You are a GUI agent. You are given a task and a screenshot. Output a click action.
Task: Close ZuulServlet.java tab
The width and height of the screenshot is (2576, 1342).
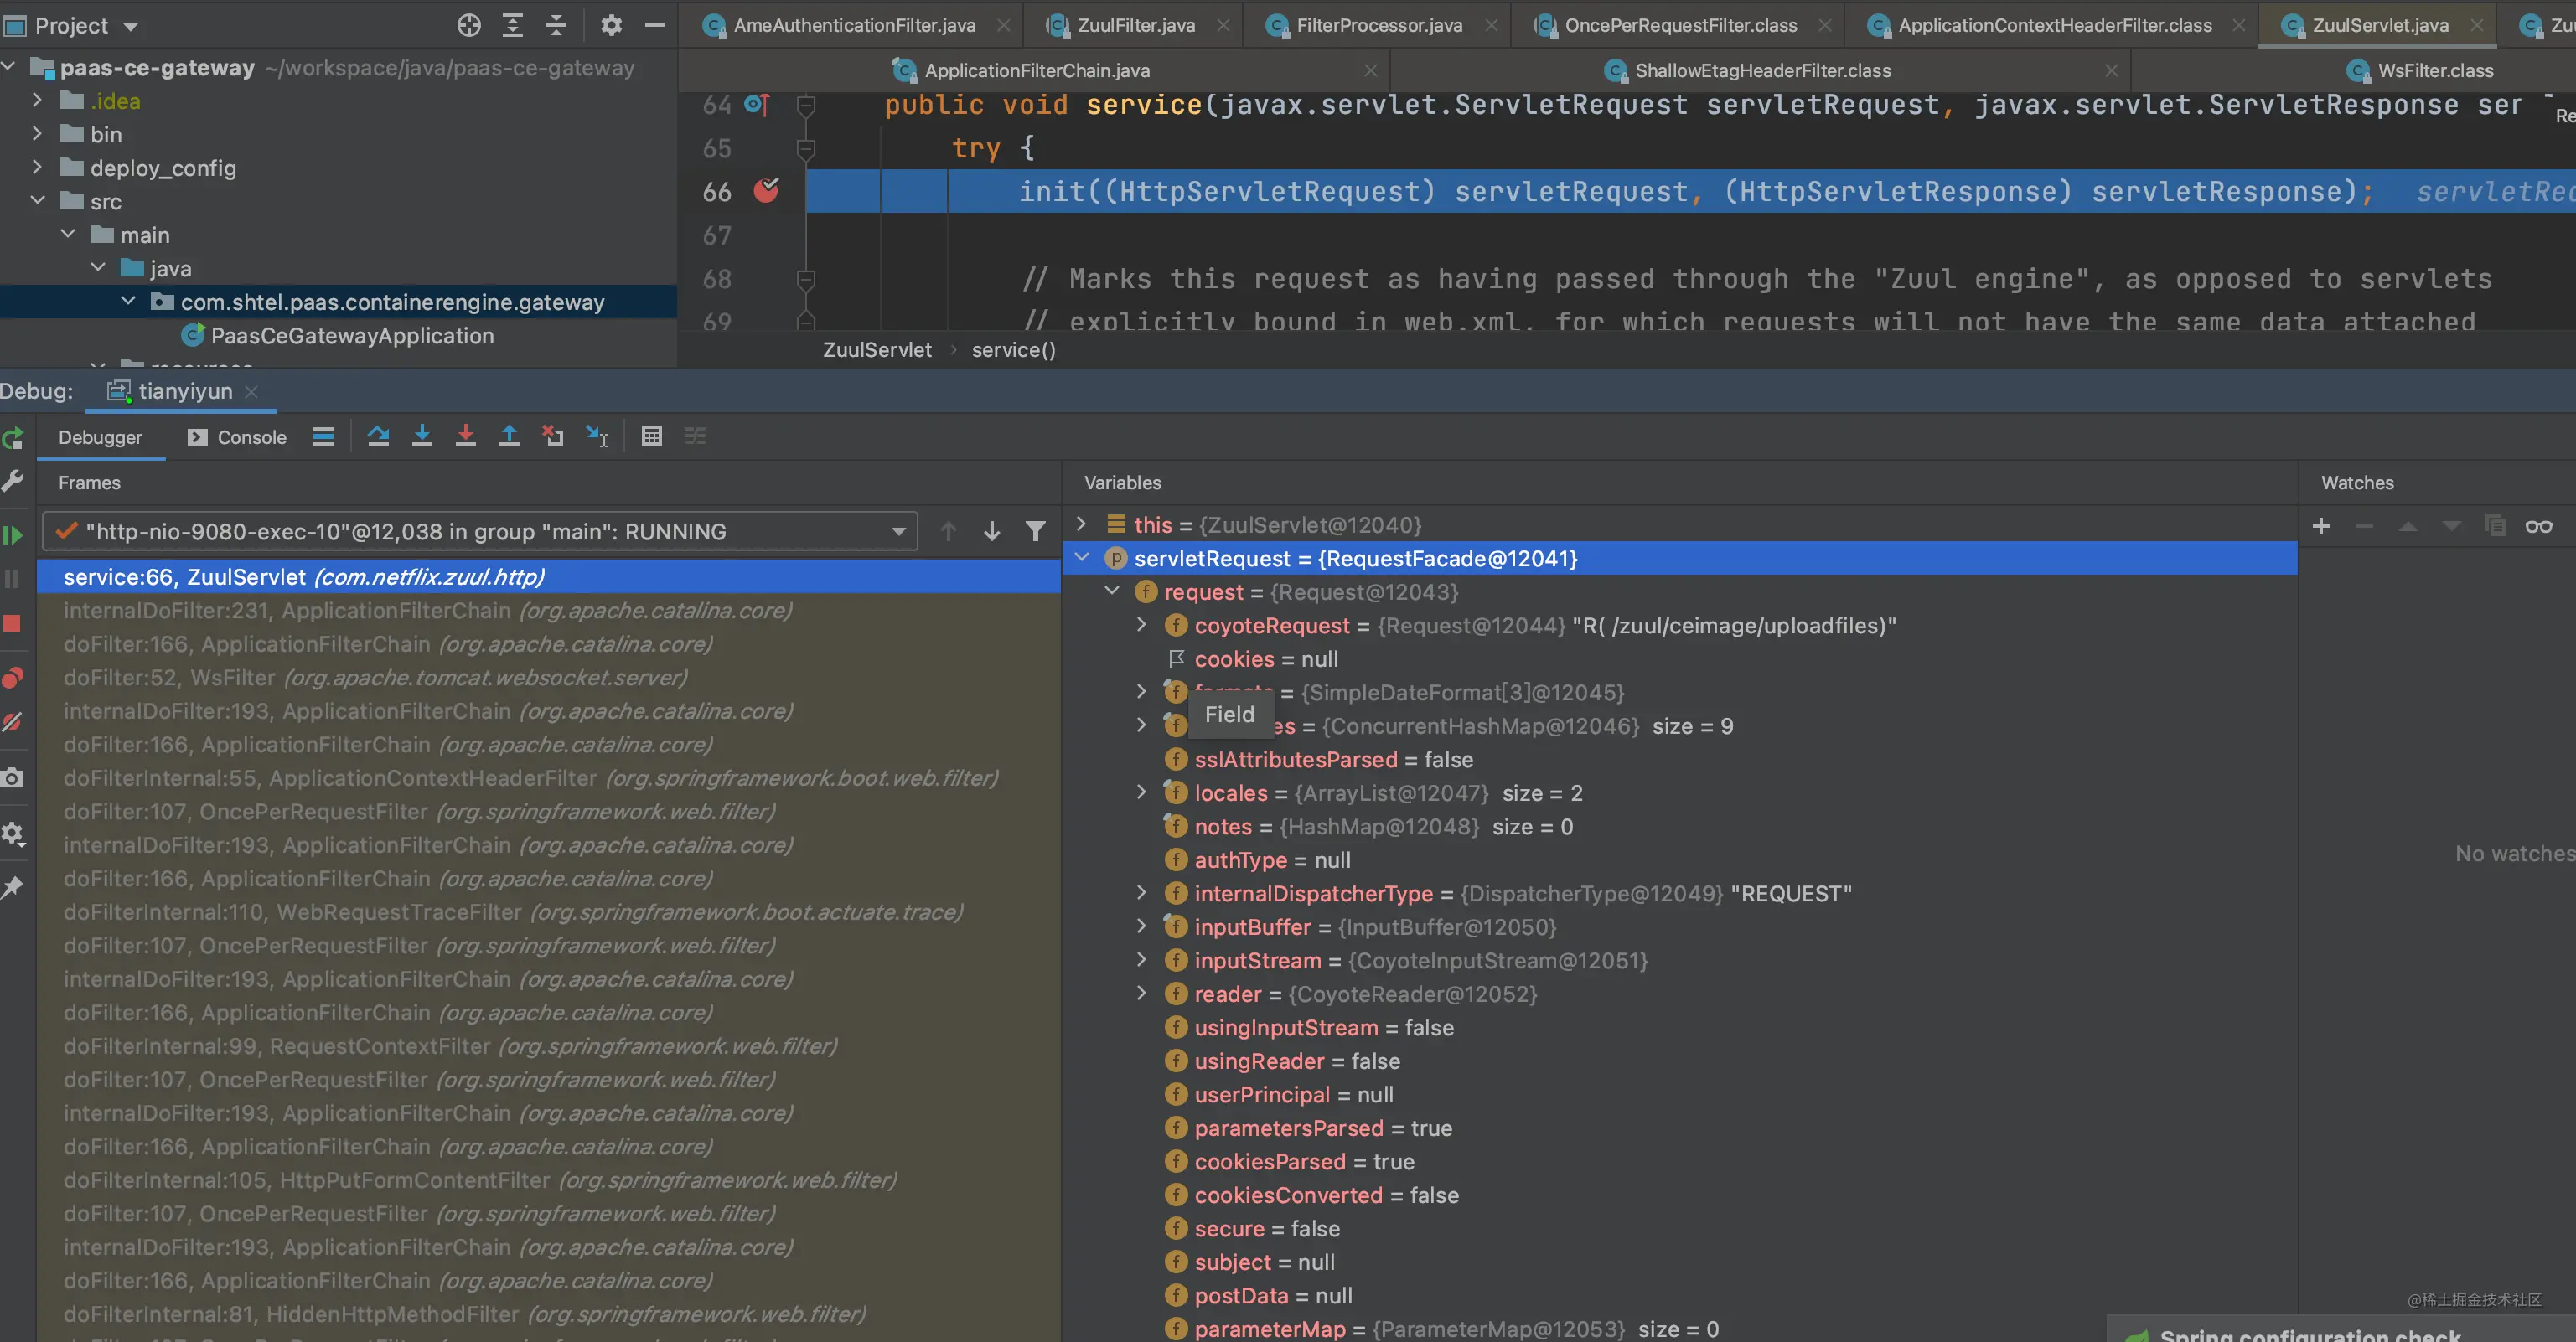tap(2476, 26)
